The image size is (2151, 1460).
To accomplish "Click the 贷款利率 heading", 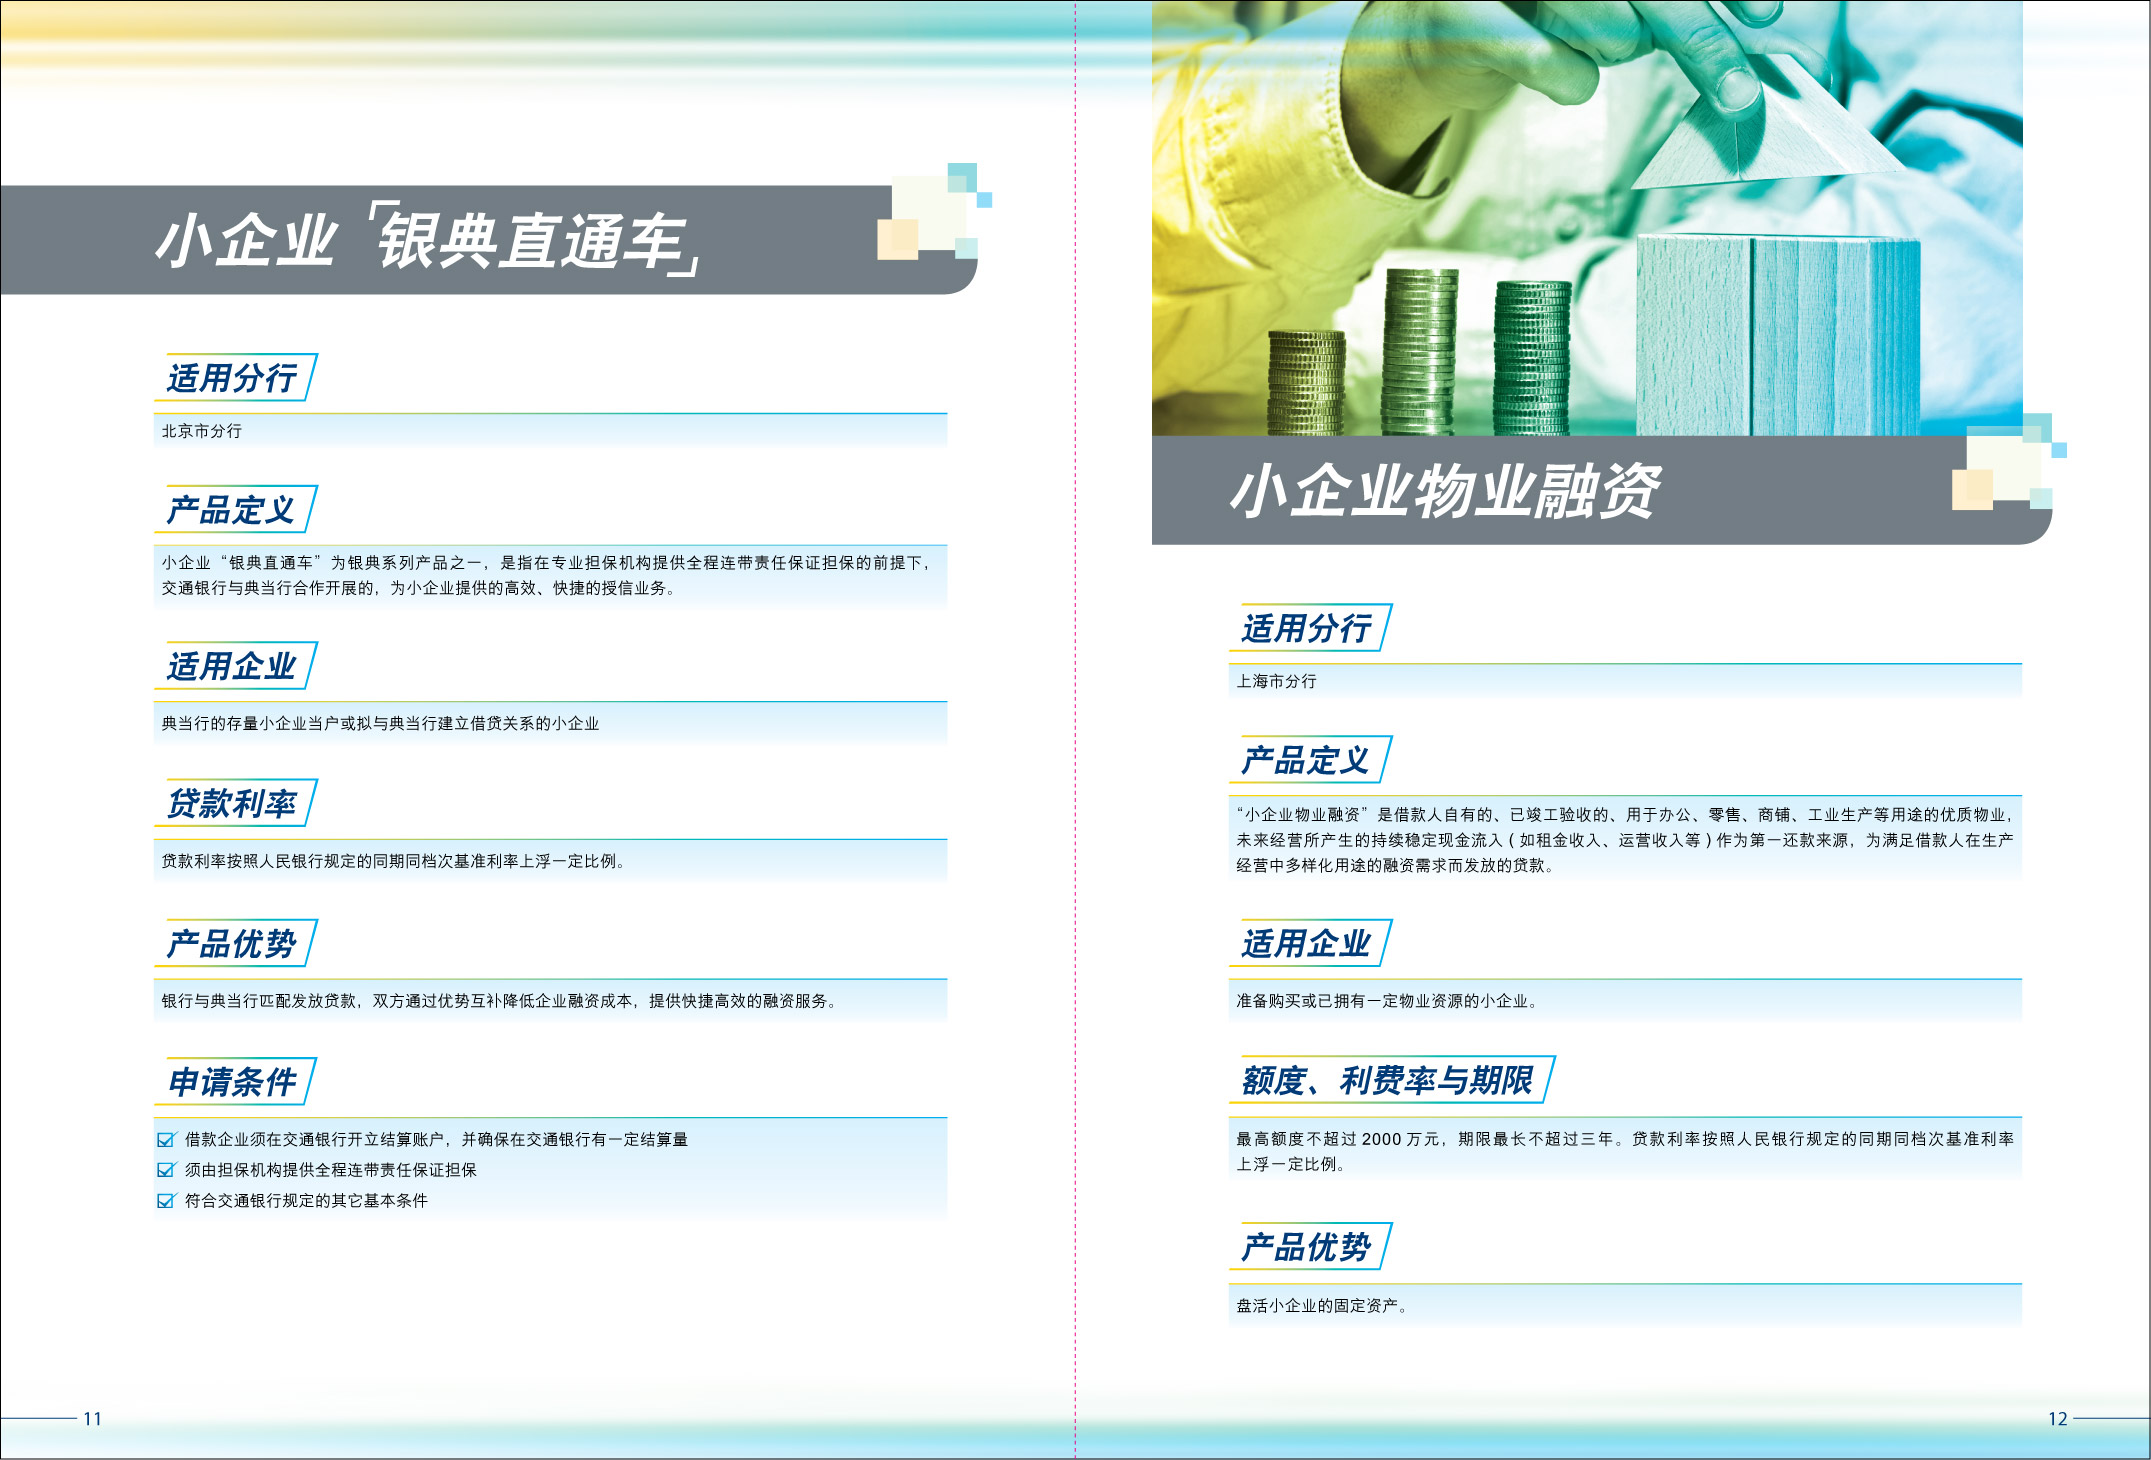I will coord(232,803).
